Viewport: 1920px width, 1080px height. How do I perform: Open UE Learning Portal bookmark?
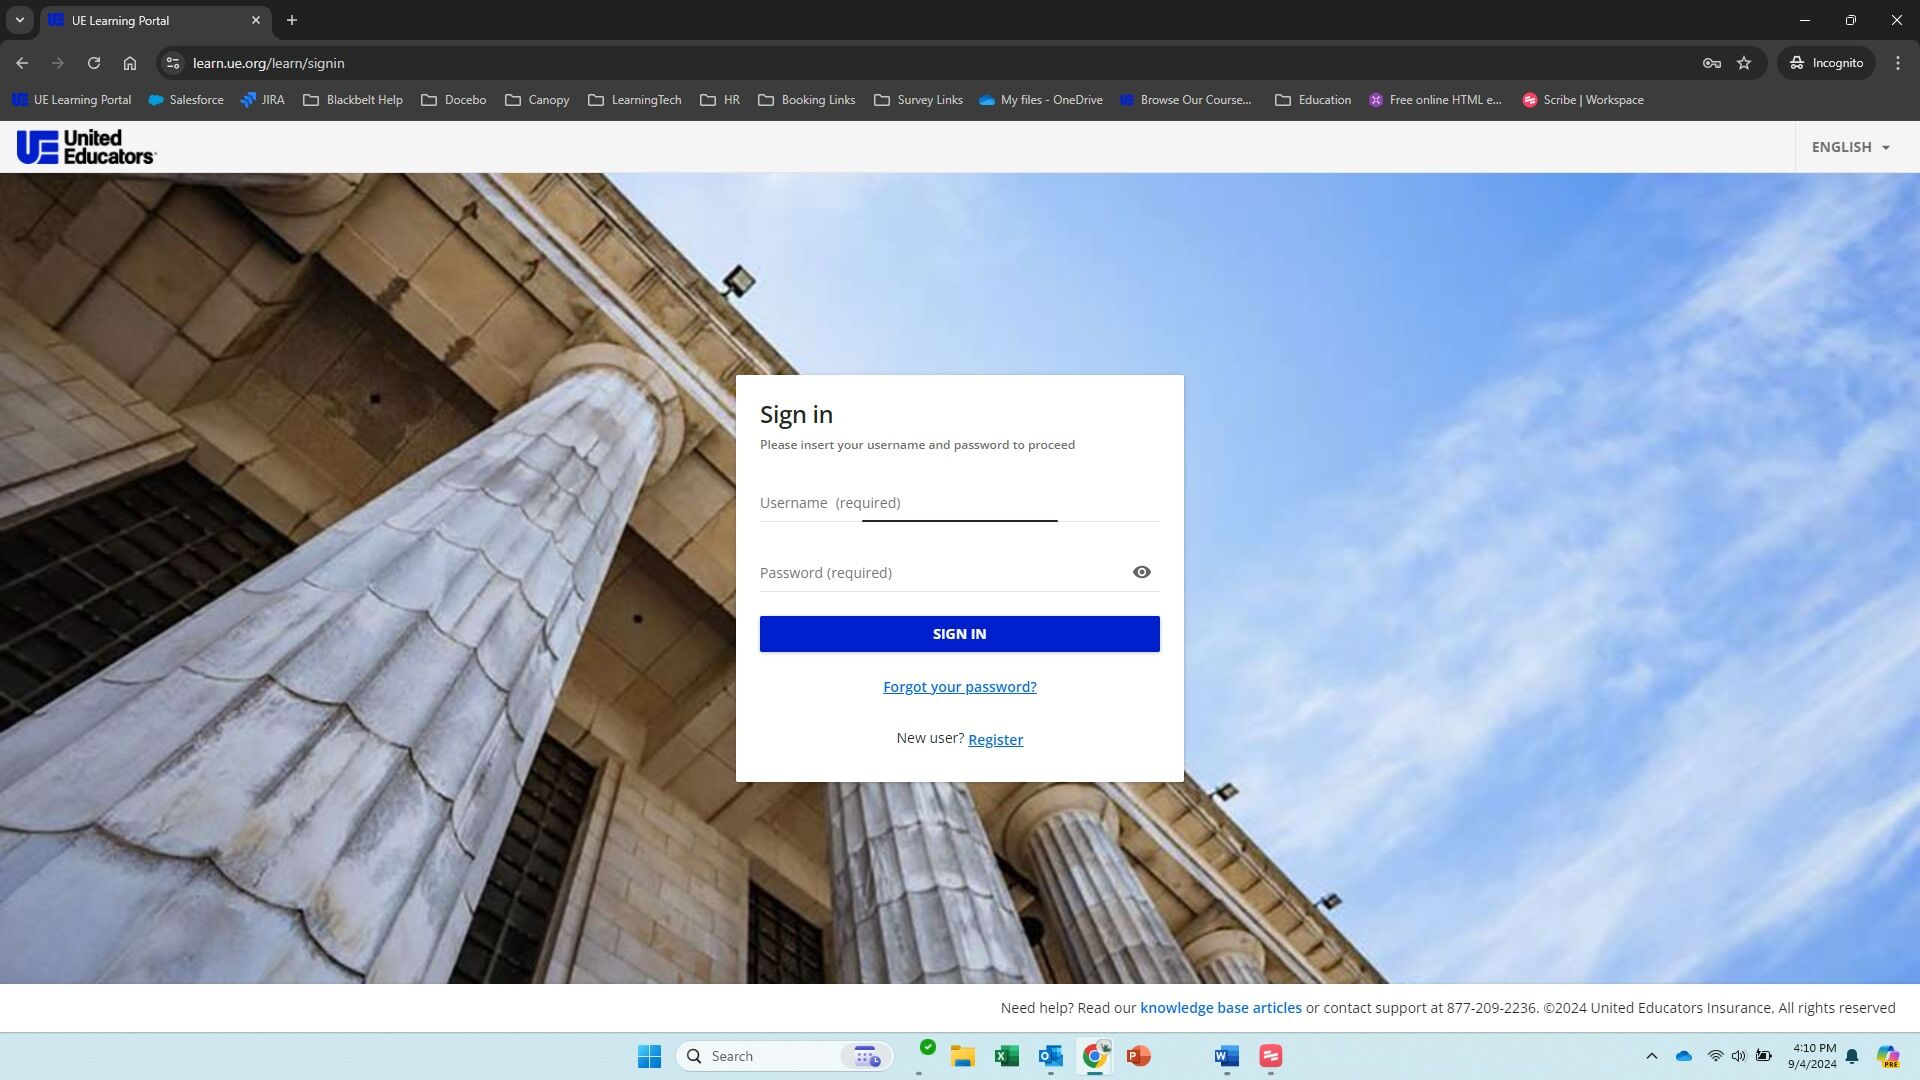(72, 100)
